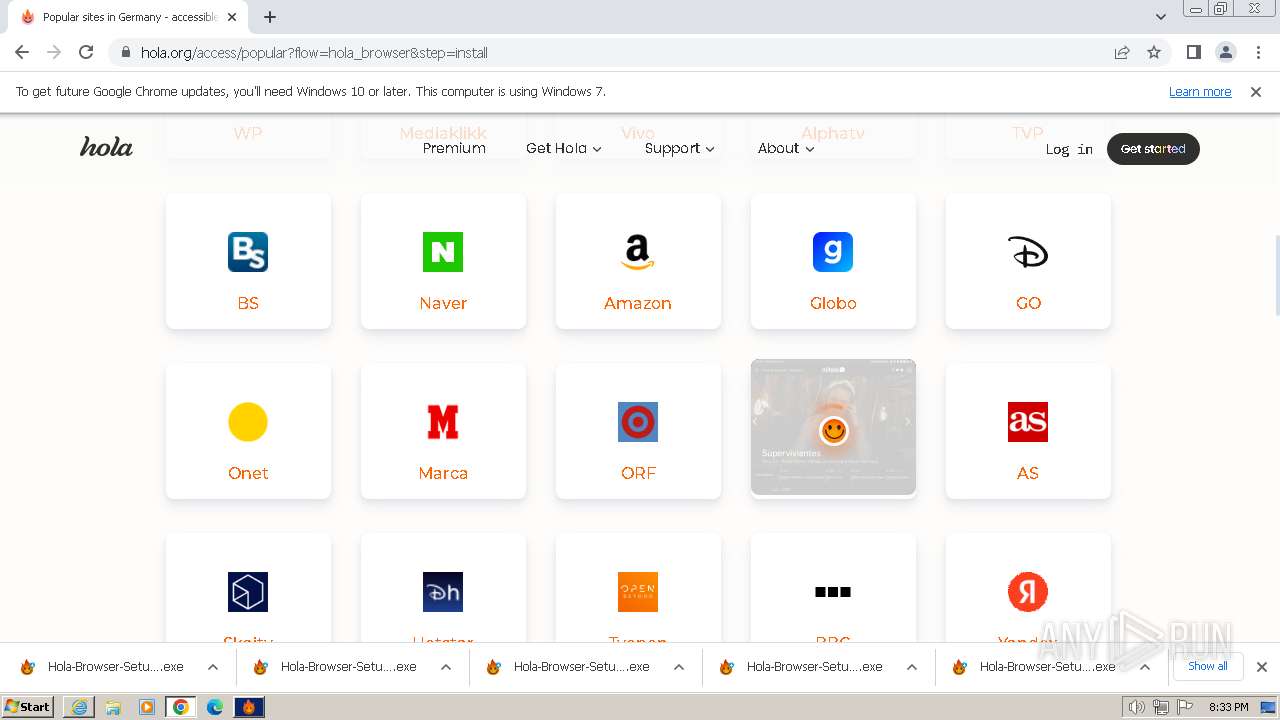Image resolution: width=1280 pixels, height=720 pixels.
Task: Open the orange OPEN tile icon
Action: point(638,592)
